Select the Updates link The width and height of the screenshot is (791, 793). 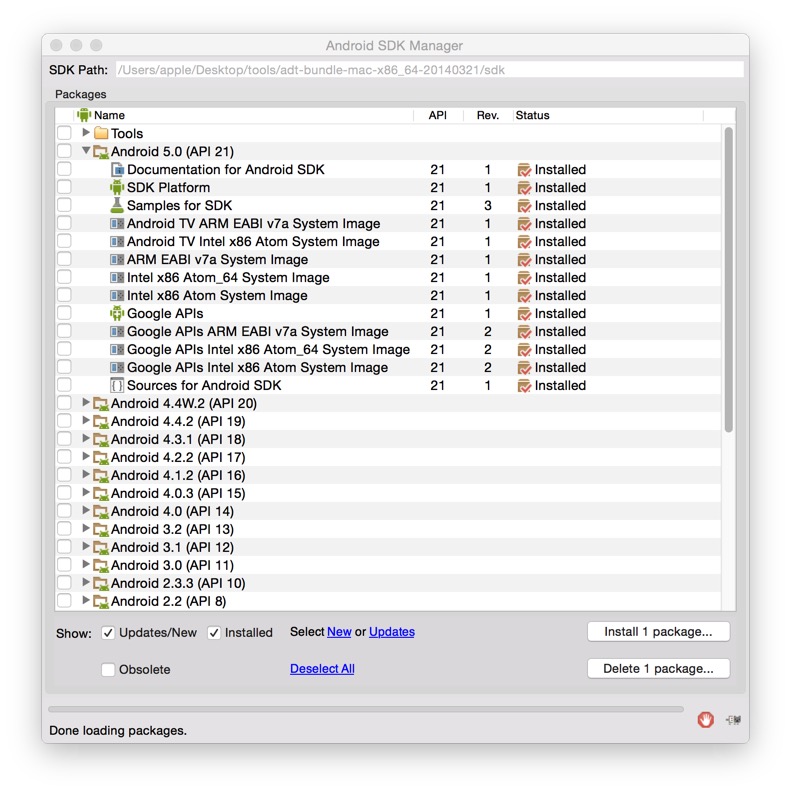pyautogui.click(x=391, y=632)
